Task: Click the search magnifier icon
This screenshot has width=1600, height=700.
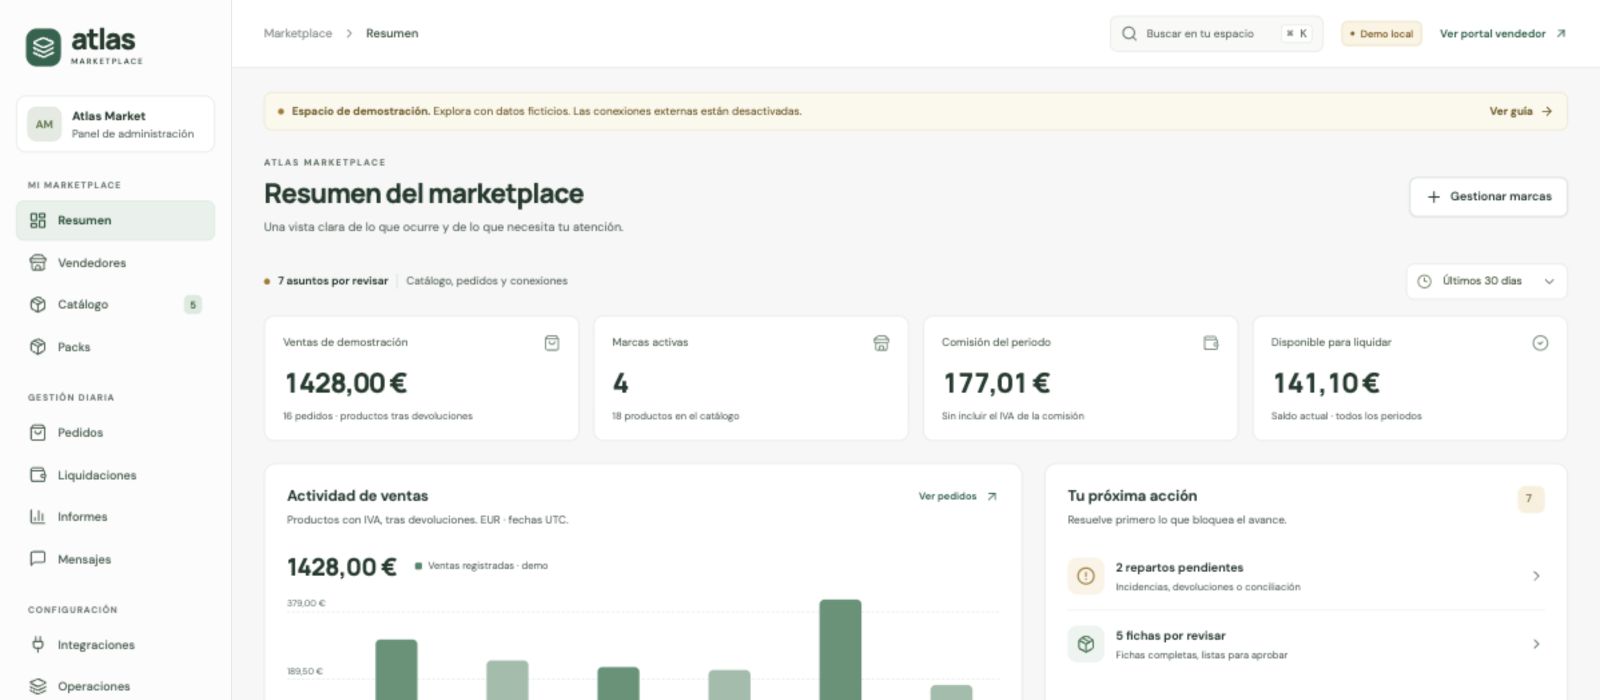Action: [x=1129, y=34]
